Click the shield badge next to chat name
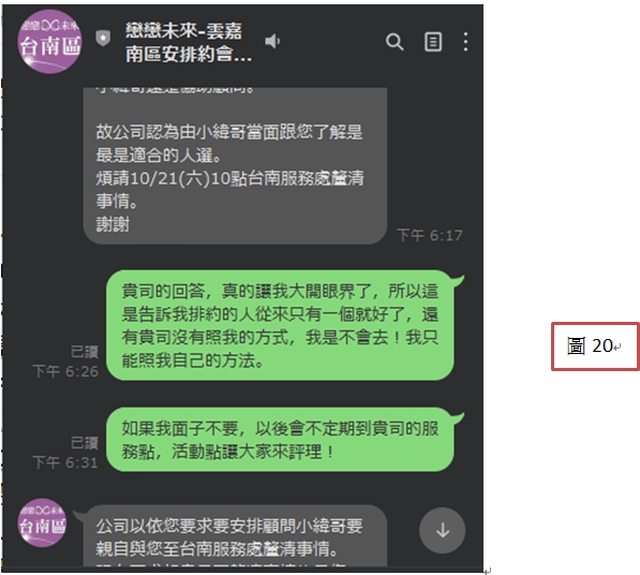The width and height of the screenshot is (640, 575). coord(103,39)
